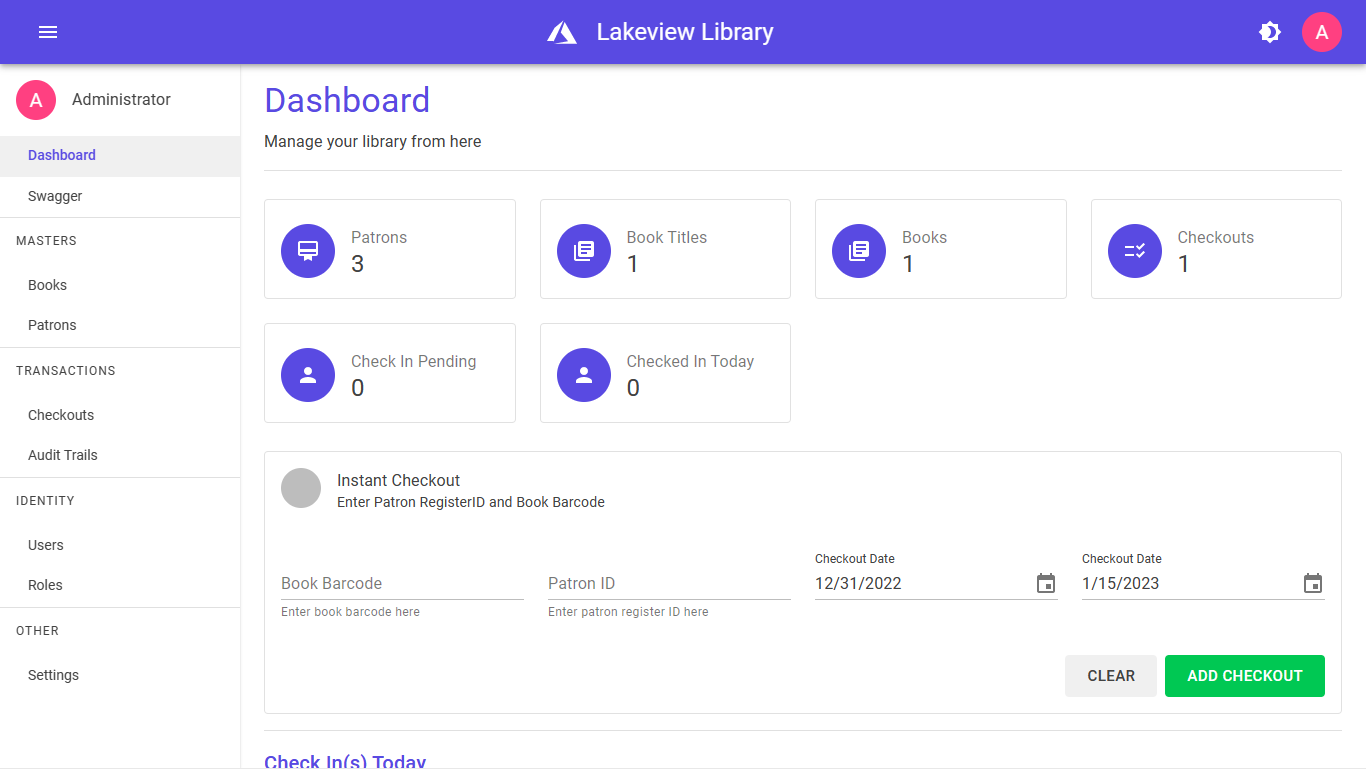The width and height of the screenshot is (1366, 769).
Task: Click the Checkouts card icon
Action: tap(1135, 250)
